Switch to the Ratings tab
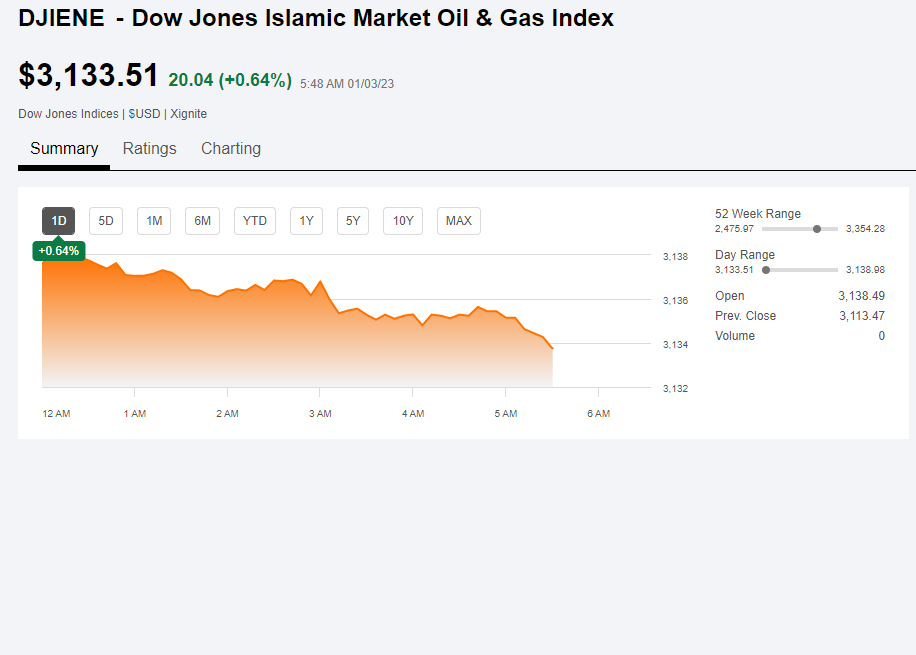The width and height of the screenshot is (916, 655). click(x=149, y=149)
